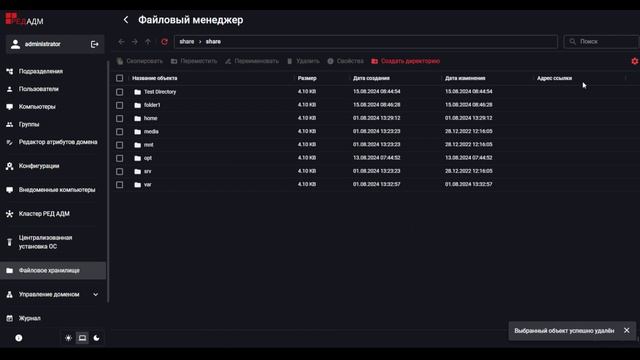Dismiss the deletion success notification
Viewport: 640px width, 360px height.
[627, 330]
